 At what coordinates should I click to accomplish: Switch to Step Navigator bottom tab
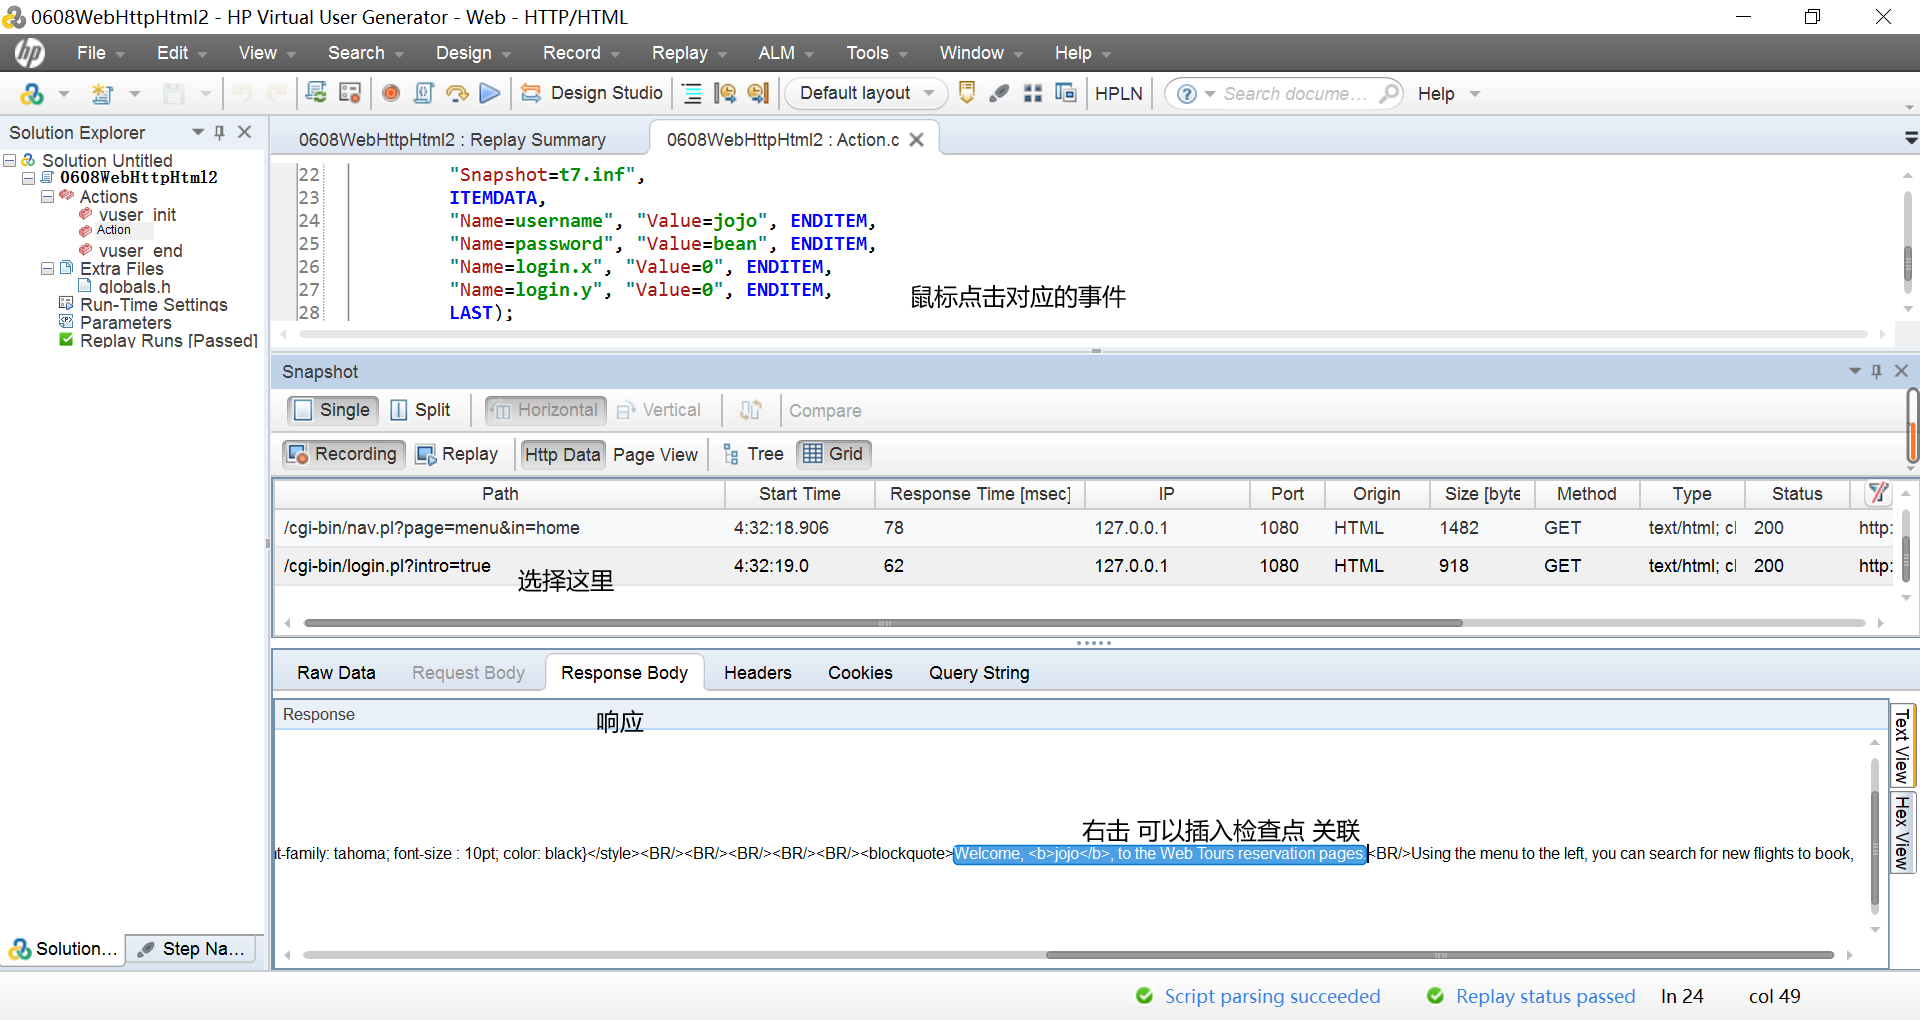click(x=191, y=949)
